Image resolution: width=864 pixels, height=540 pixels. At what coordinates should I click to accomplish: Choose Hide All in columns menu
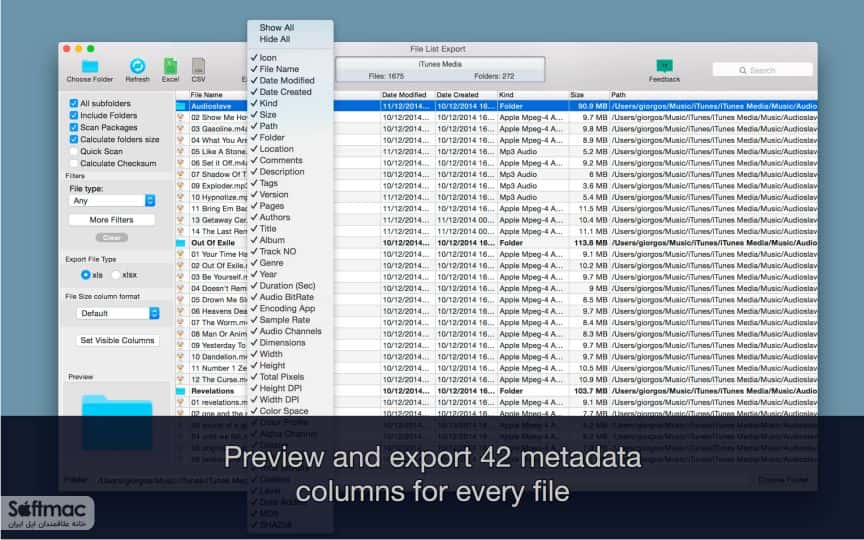click(x=274, y=39)
